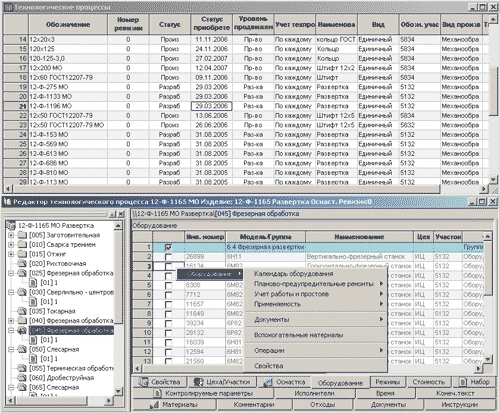The height and width of the screenshot is (414, 500).
Task: Click vertical scrollbar thumb of the operations tree
Action: tap(118, 276)
